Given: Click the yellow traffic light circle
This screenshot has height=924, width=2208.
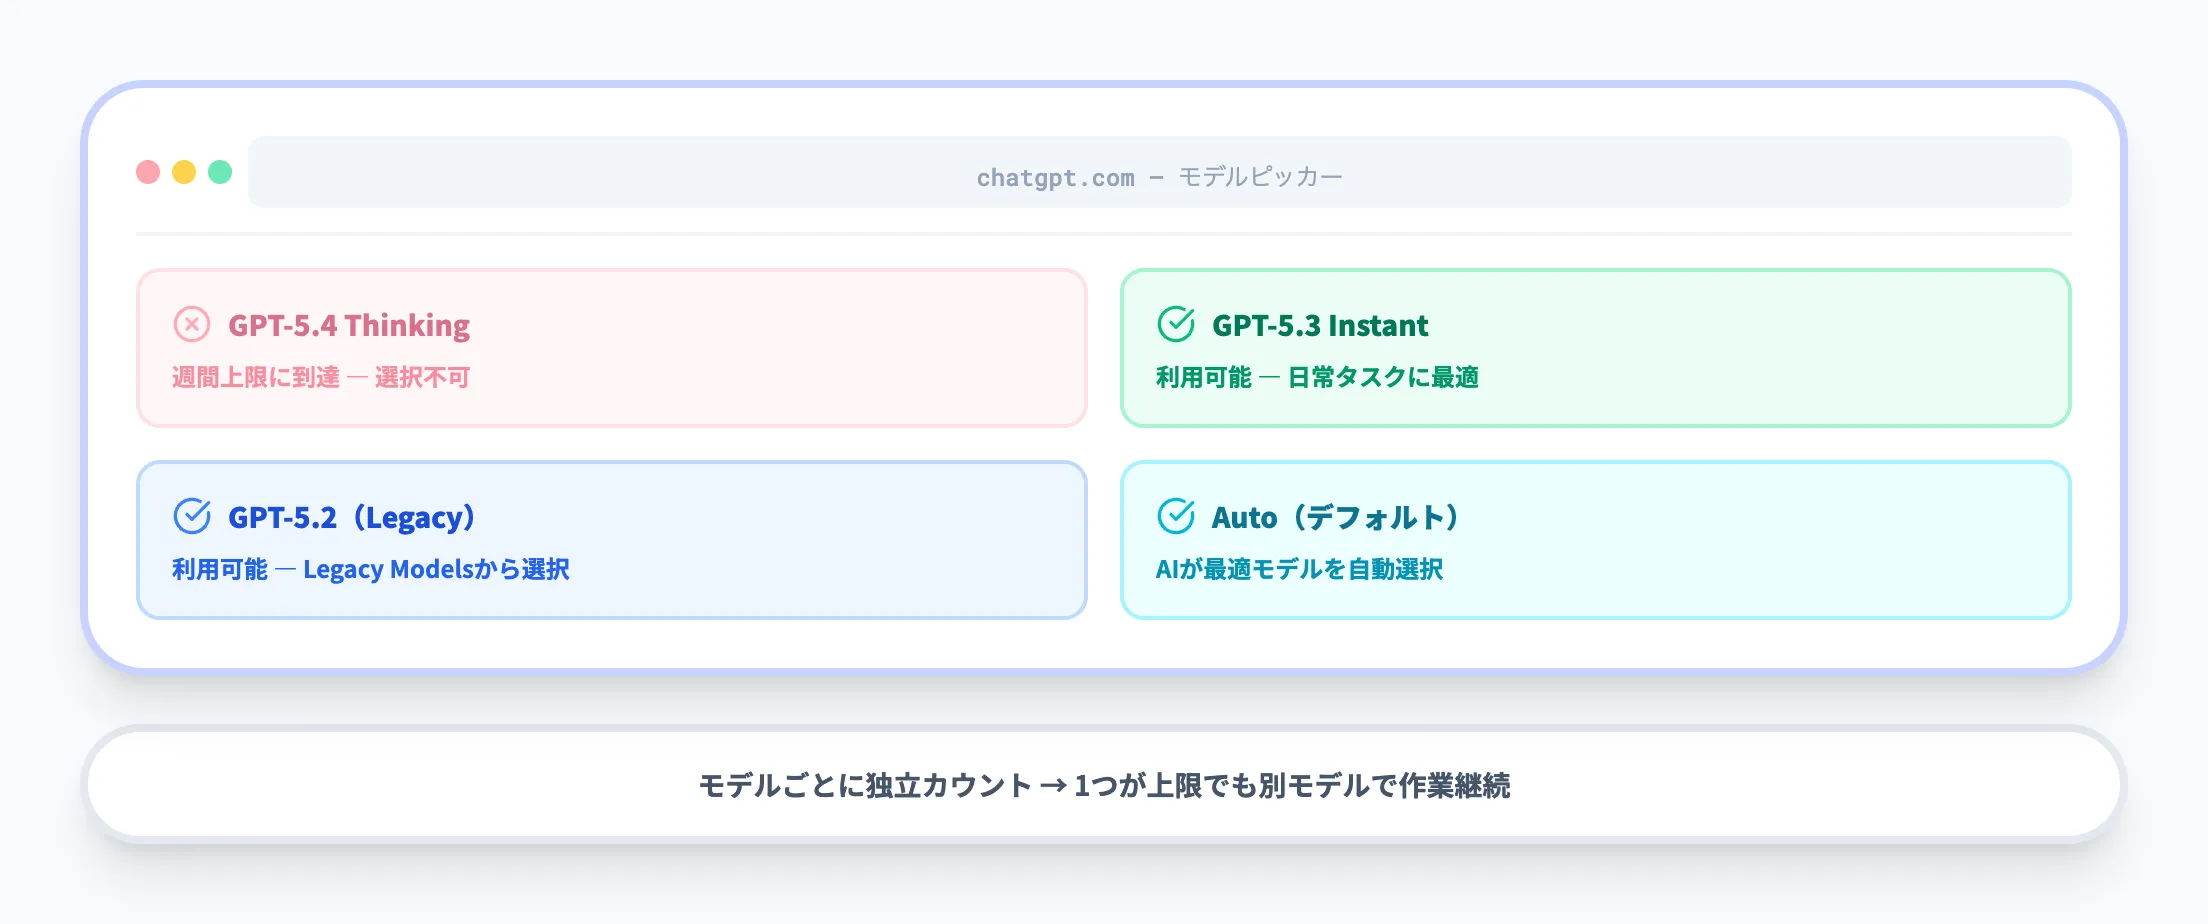Looking at the screenshot, I should 184,171.
